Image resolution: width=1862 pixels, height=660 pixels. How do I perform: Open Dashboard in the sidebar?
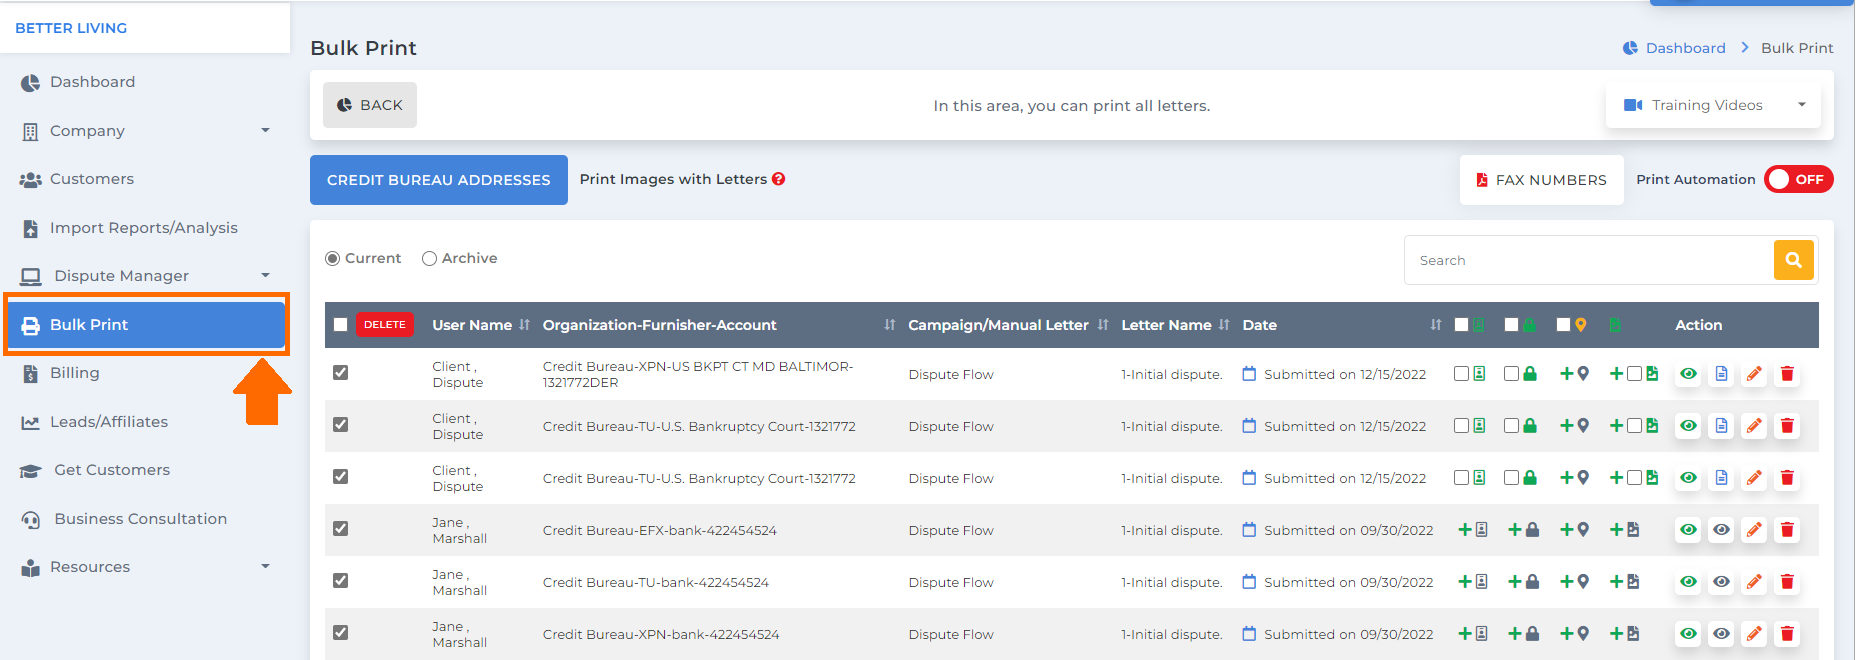(x=92, y=82)
